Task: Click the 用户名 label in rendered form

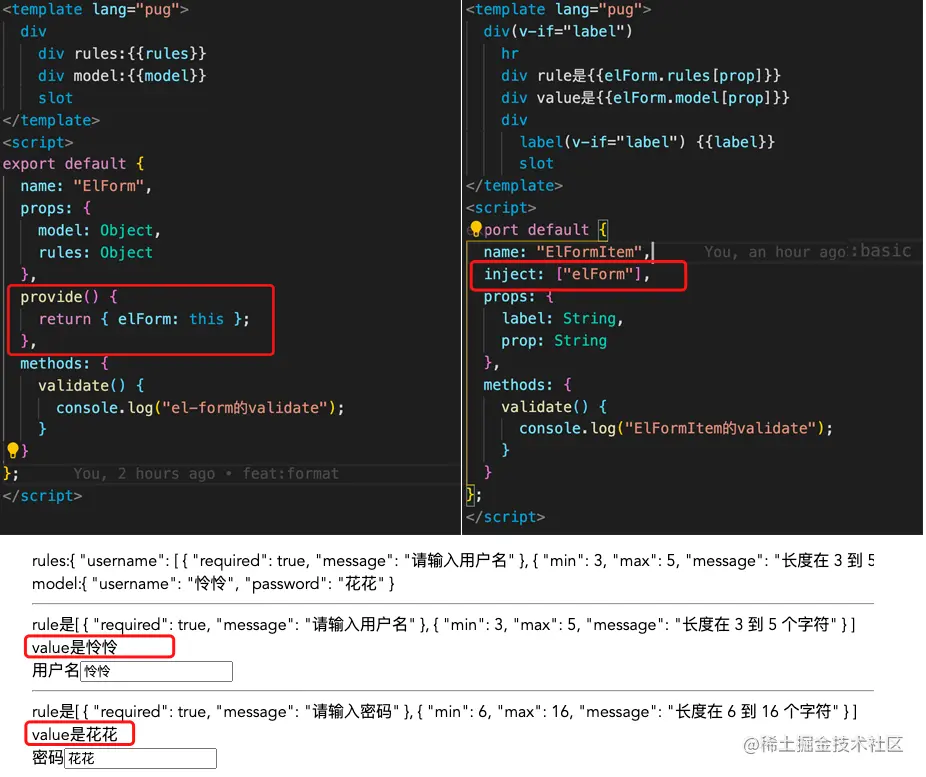Action: (x=56, y=670)
